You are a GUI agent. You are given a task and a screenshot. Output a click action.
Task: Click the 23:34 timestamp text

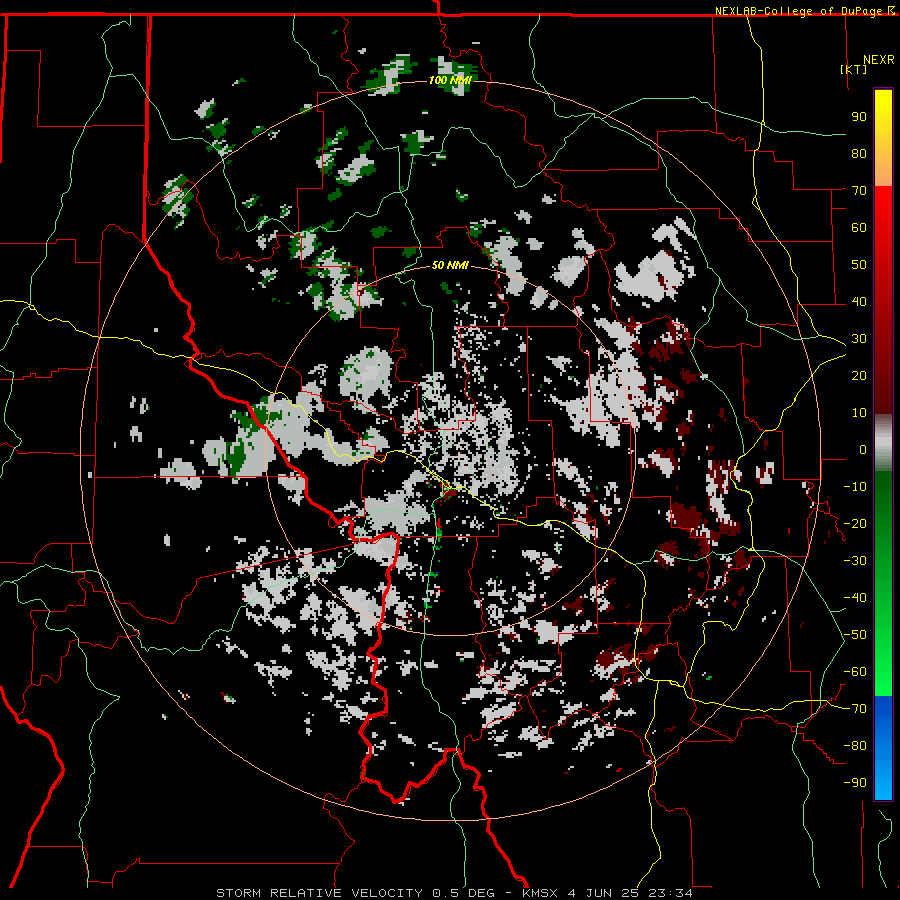(670, 893)
